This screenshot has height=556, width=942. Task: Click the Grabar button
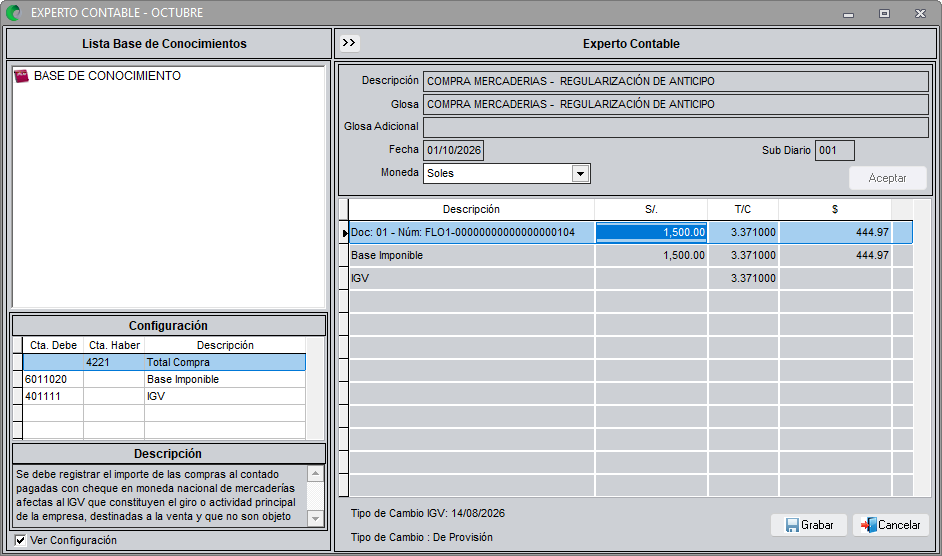click(809, 525)
